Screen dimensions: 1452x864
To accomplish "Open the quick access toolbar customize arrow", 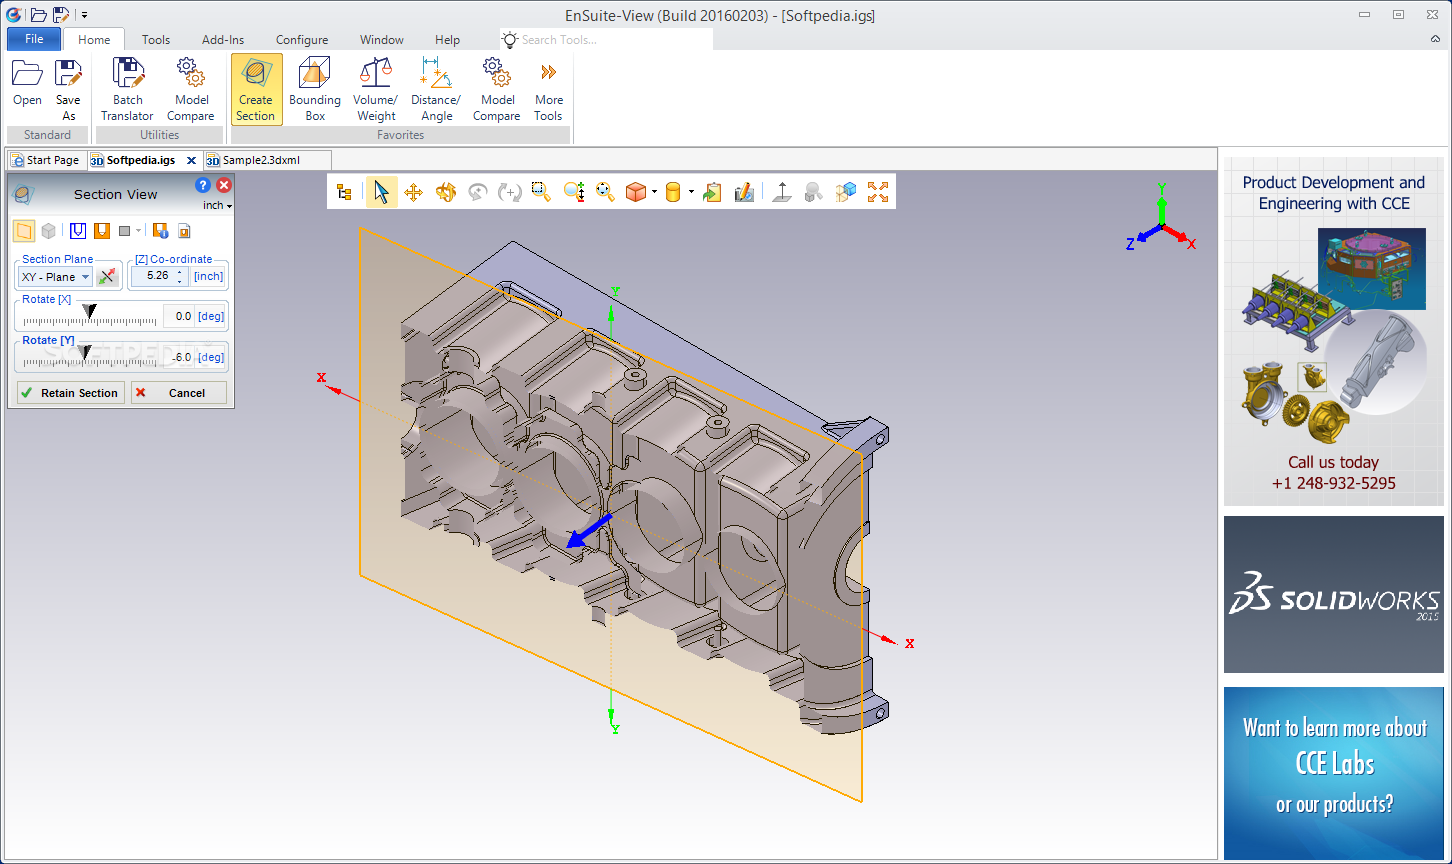I will [x=84, y=15].
